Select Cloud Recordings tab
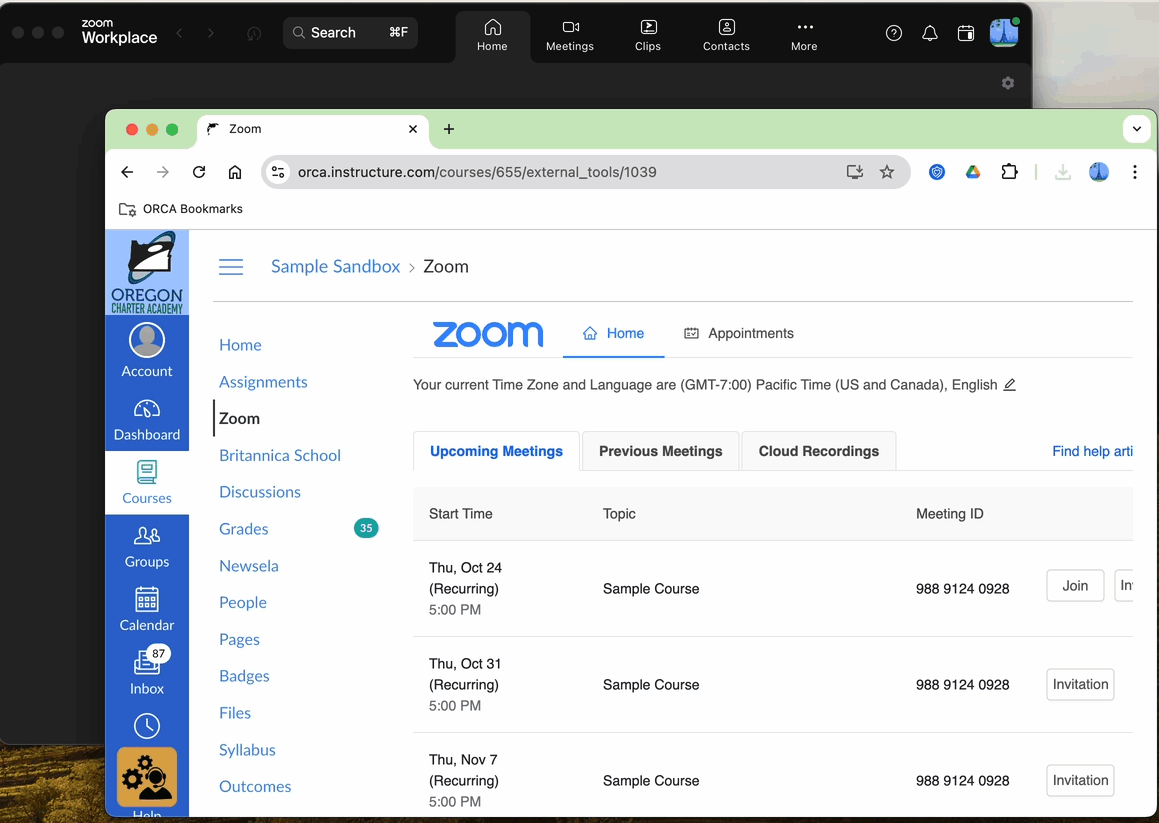The width and height of the screenshot is (1159, 823). (819, 451)
